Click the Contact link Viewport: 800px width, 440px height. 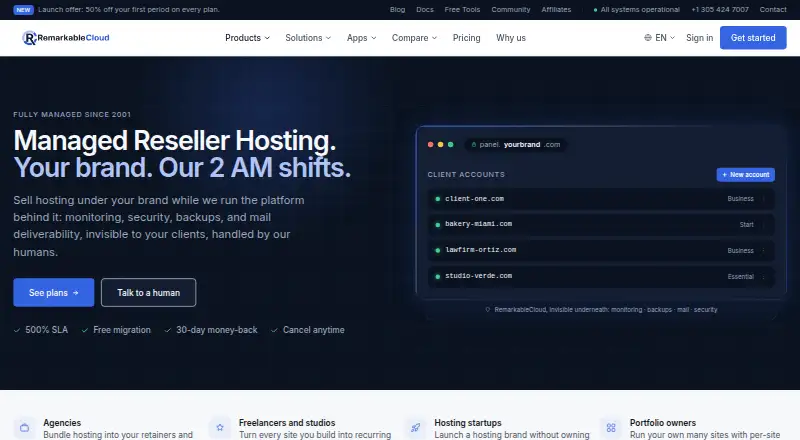pos(773,10)
